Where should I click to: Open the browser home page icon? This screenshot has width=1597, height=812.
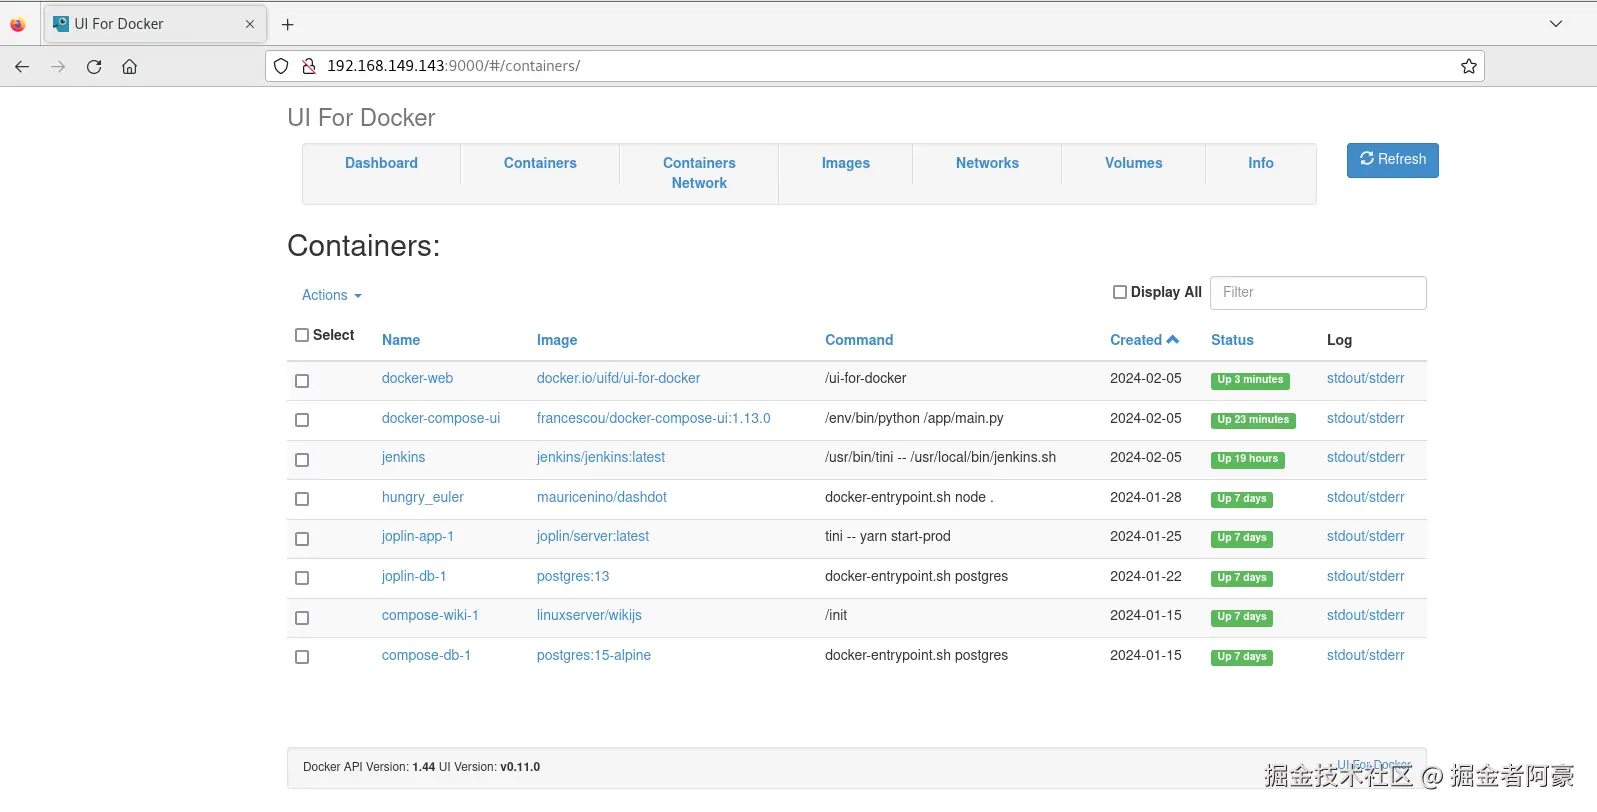129,67
